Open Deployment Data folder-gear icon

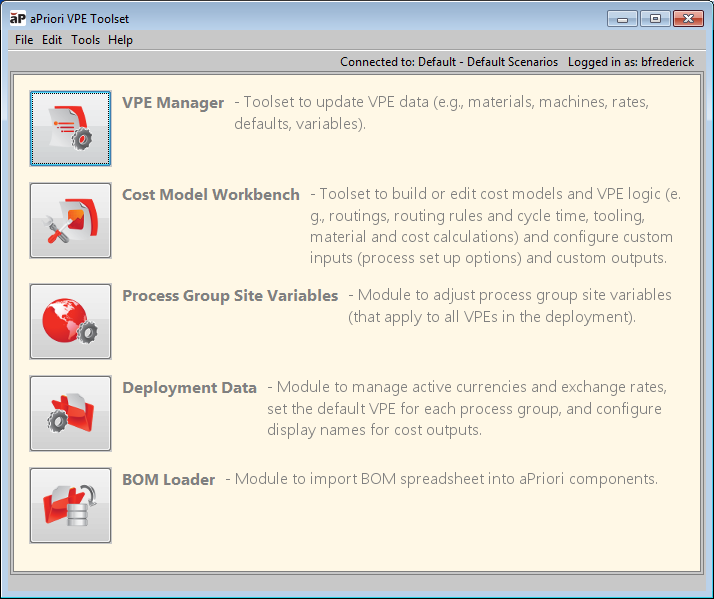(70, 413)
